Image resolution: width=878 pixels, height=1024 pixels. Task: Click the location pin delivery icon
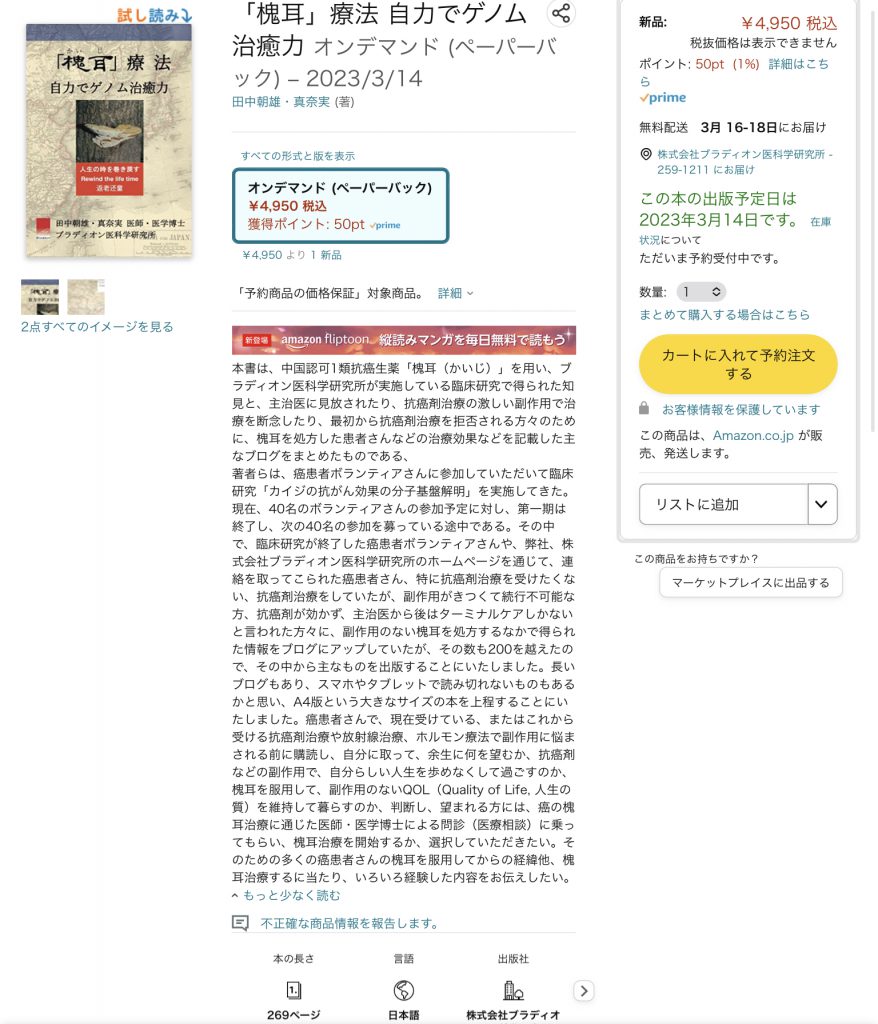pos(645,154)
